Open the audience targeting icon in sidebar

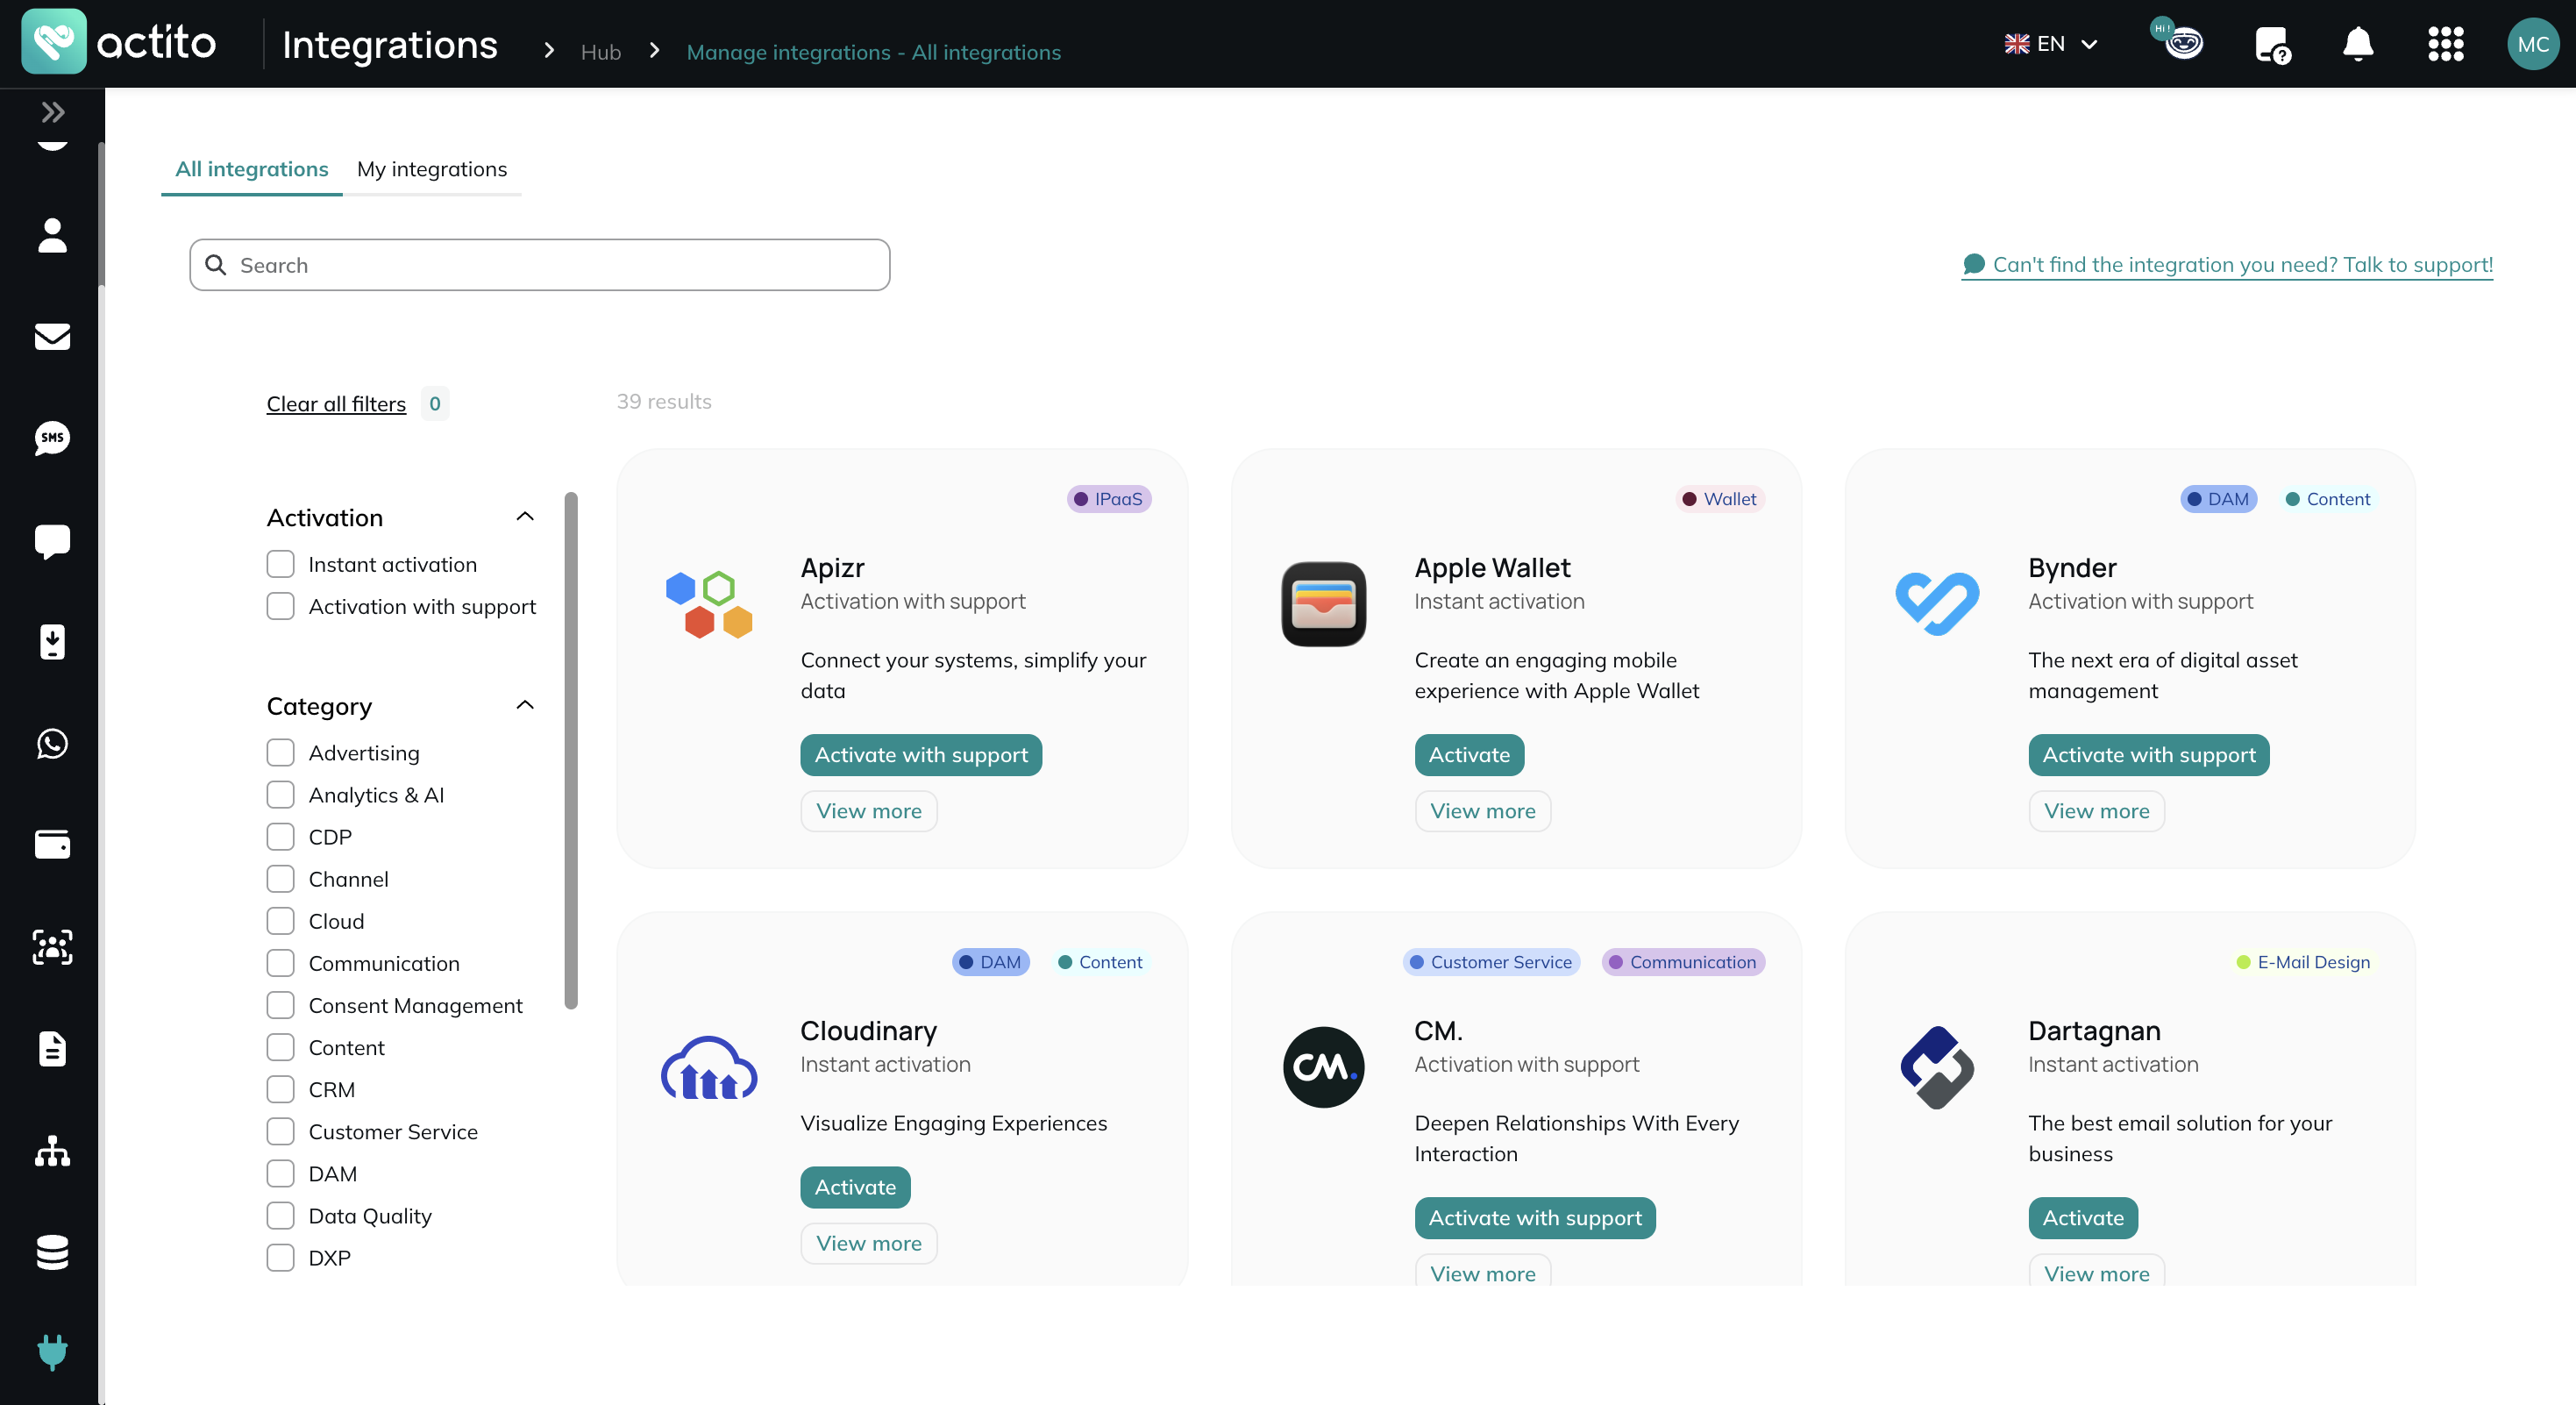[52, 947]
